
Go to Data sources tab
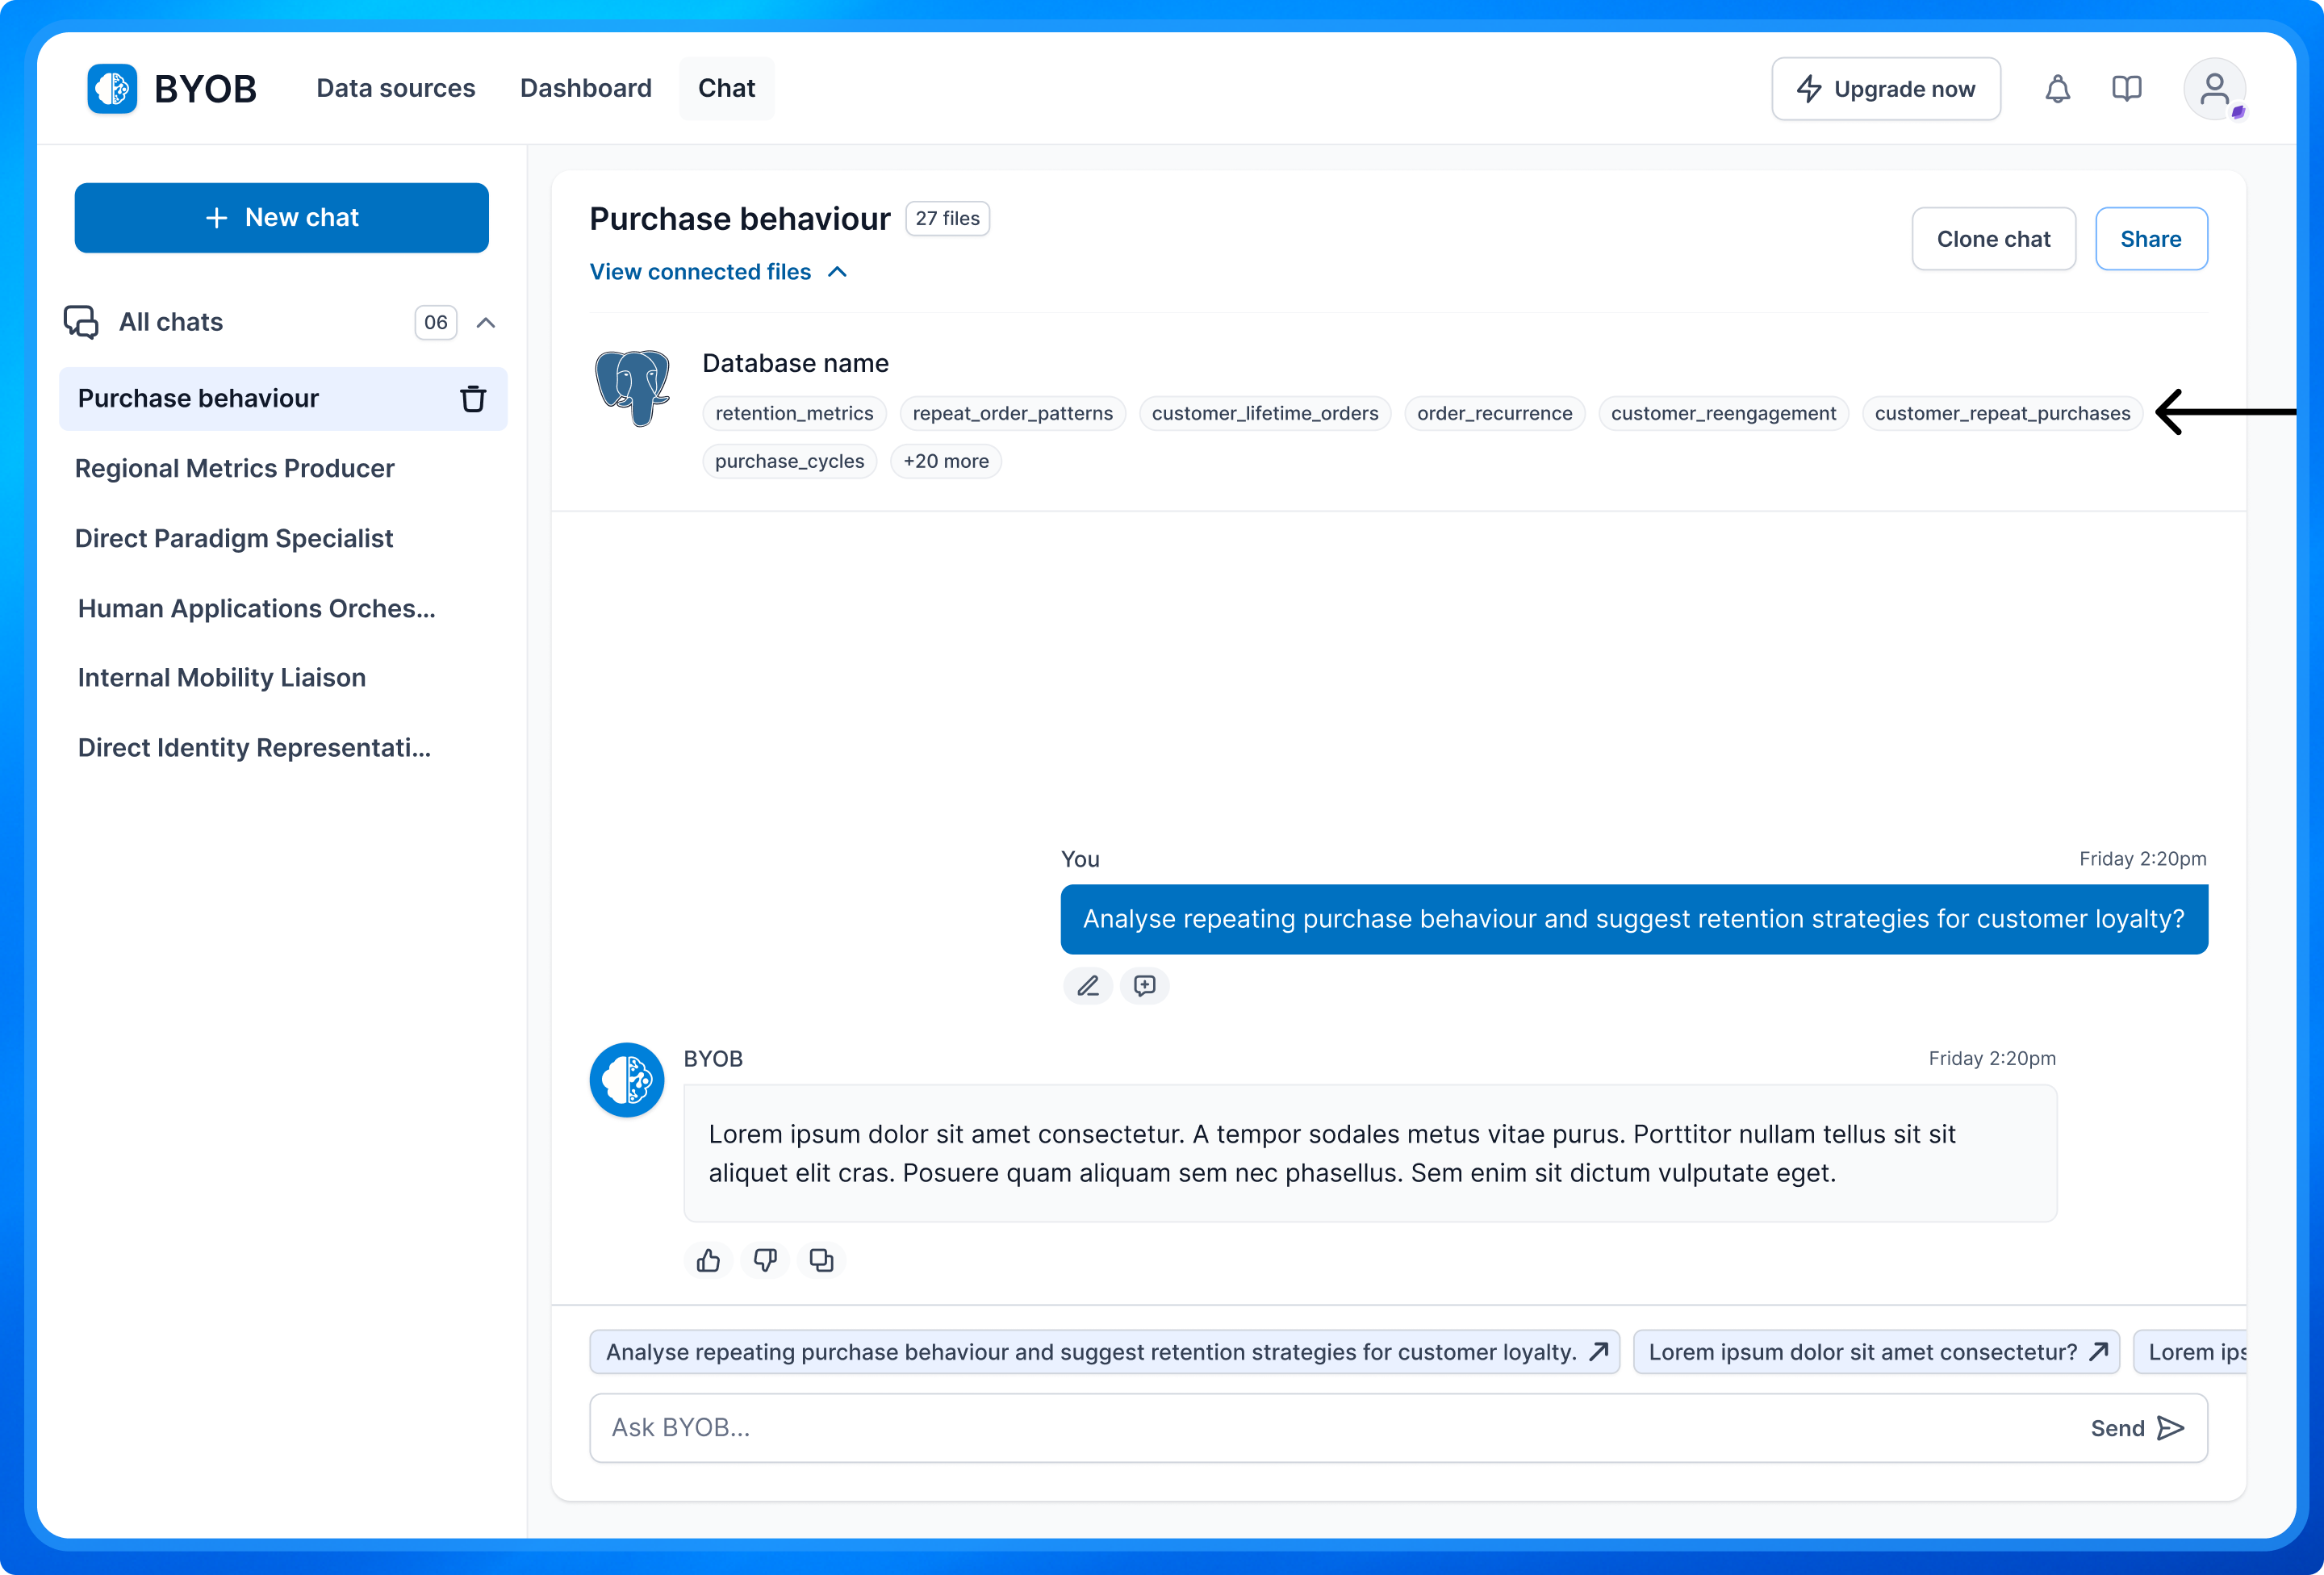coord(395,88)
